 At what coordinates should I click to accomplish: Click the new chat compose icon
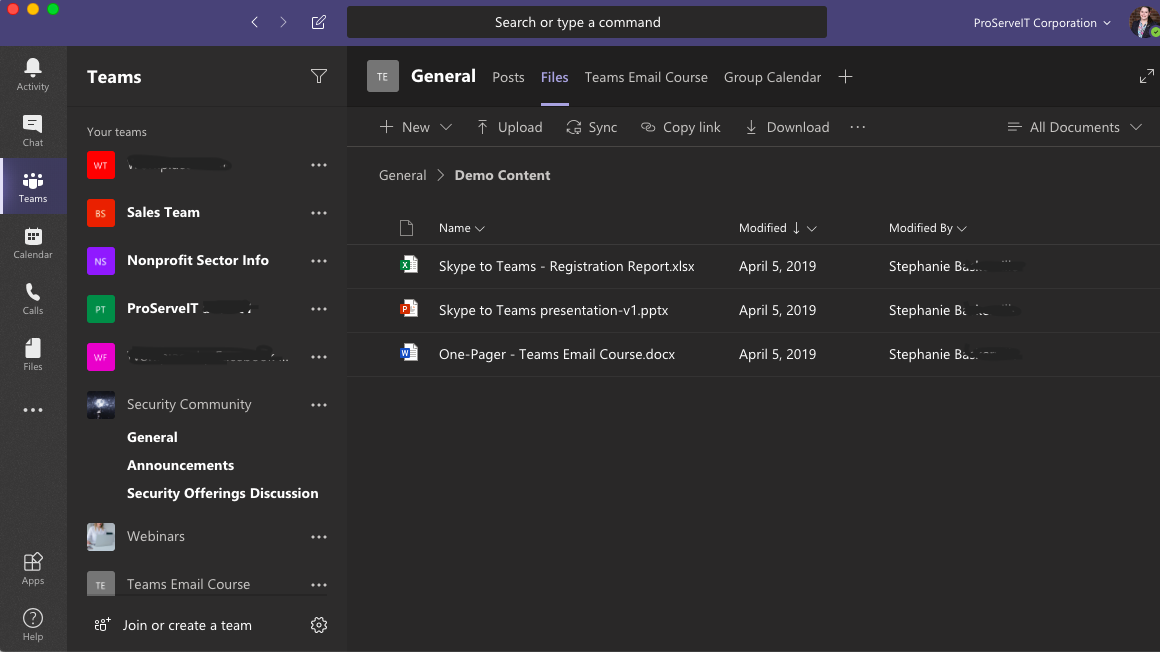318,21
